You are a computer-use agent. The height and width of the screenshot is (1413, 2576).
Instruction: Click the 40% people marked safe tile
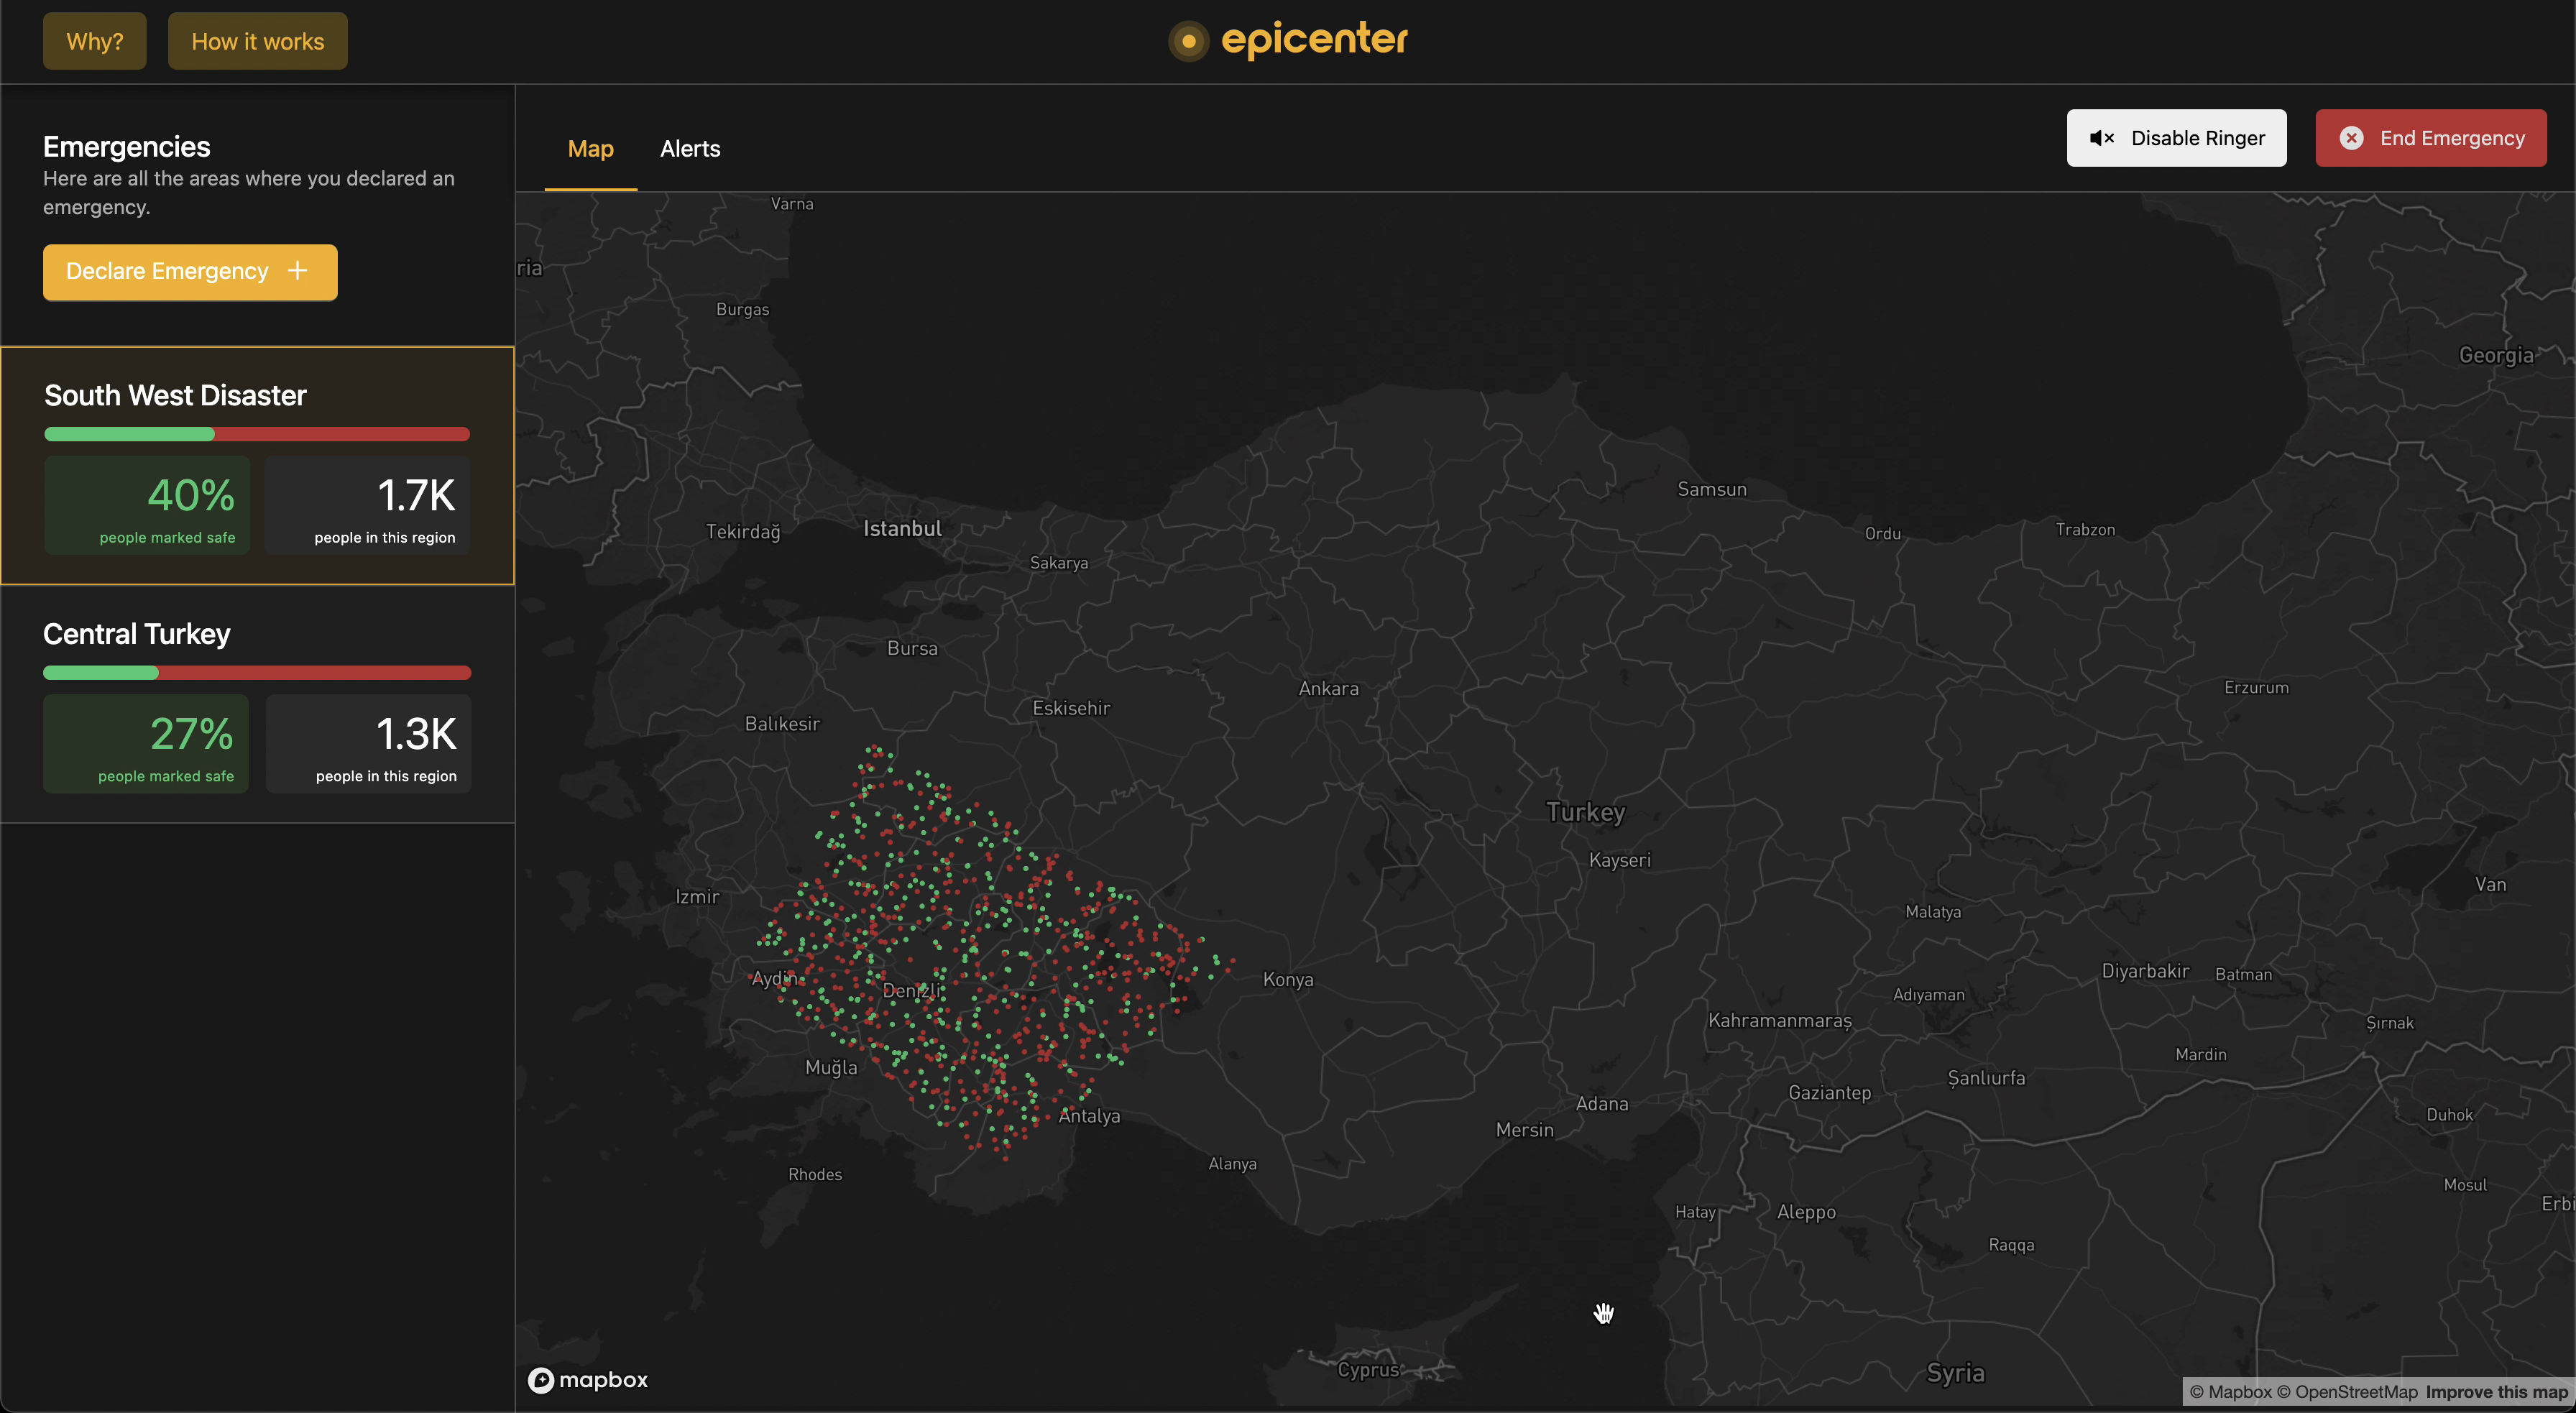pyautogui.click(x=147, y=505)
